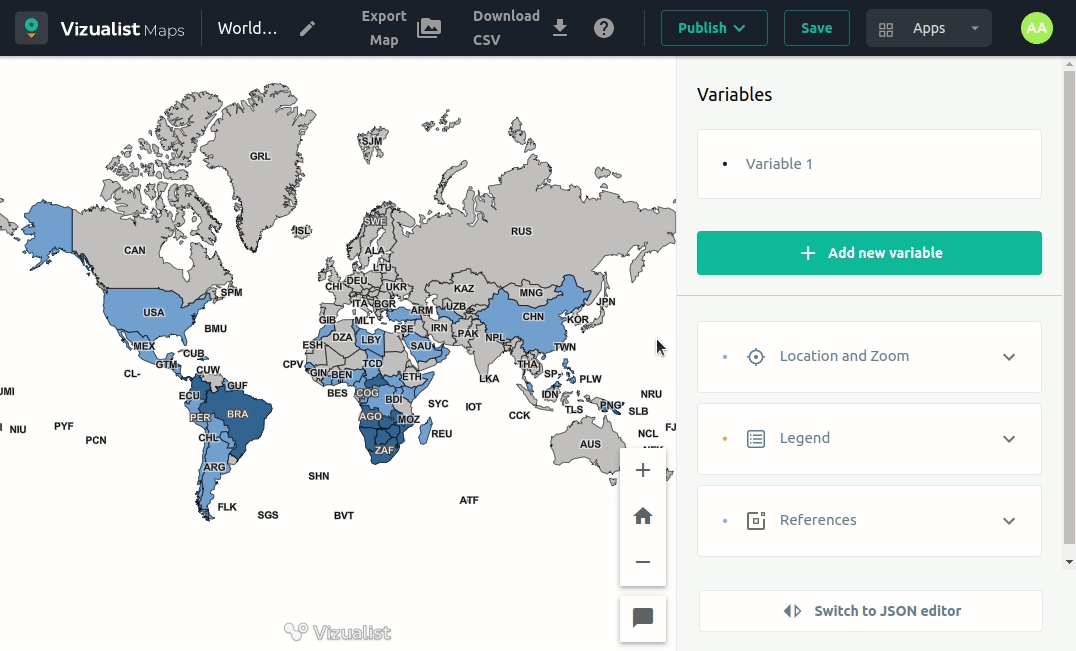The height and width of the screenshot is (651, 1076).
Task: Click the Download CSV arrow icon
Action: tap(560, 28)
